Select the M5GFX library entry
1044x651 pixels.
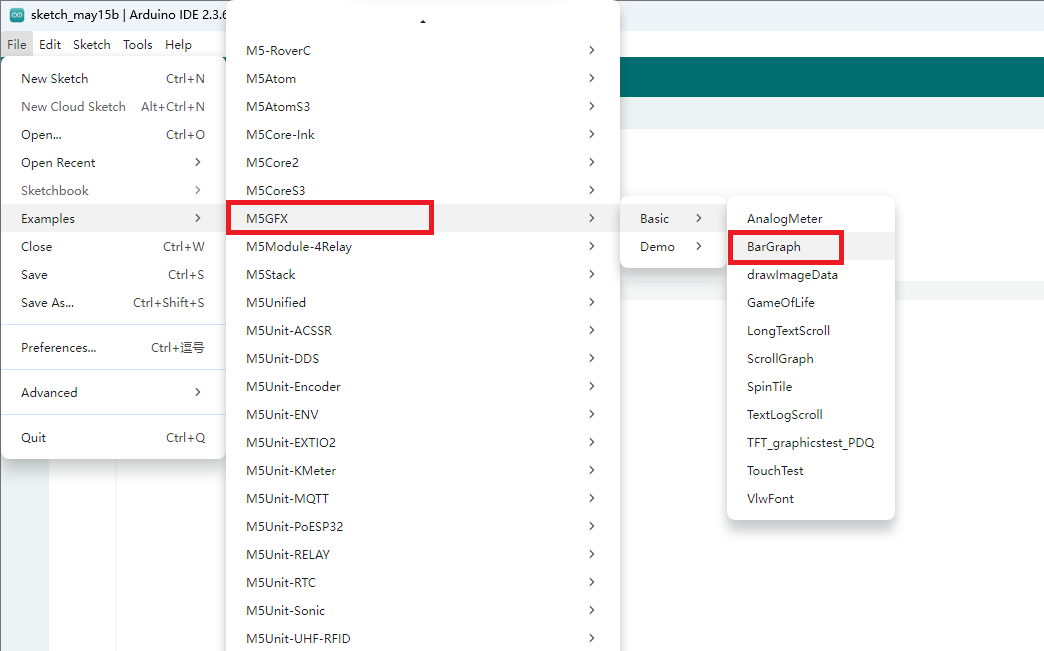click(x=423, y=218)
